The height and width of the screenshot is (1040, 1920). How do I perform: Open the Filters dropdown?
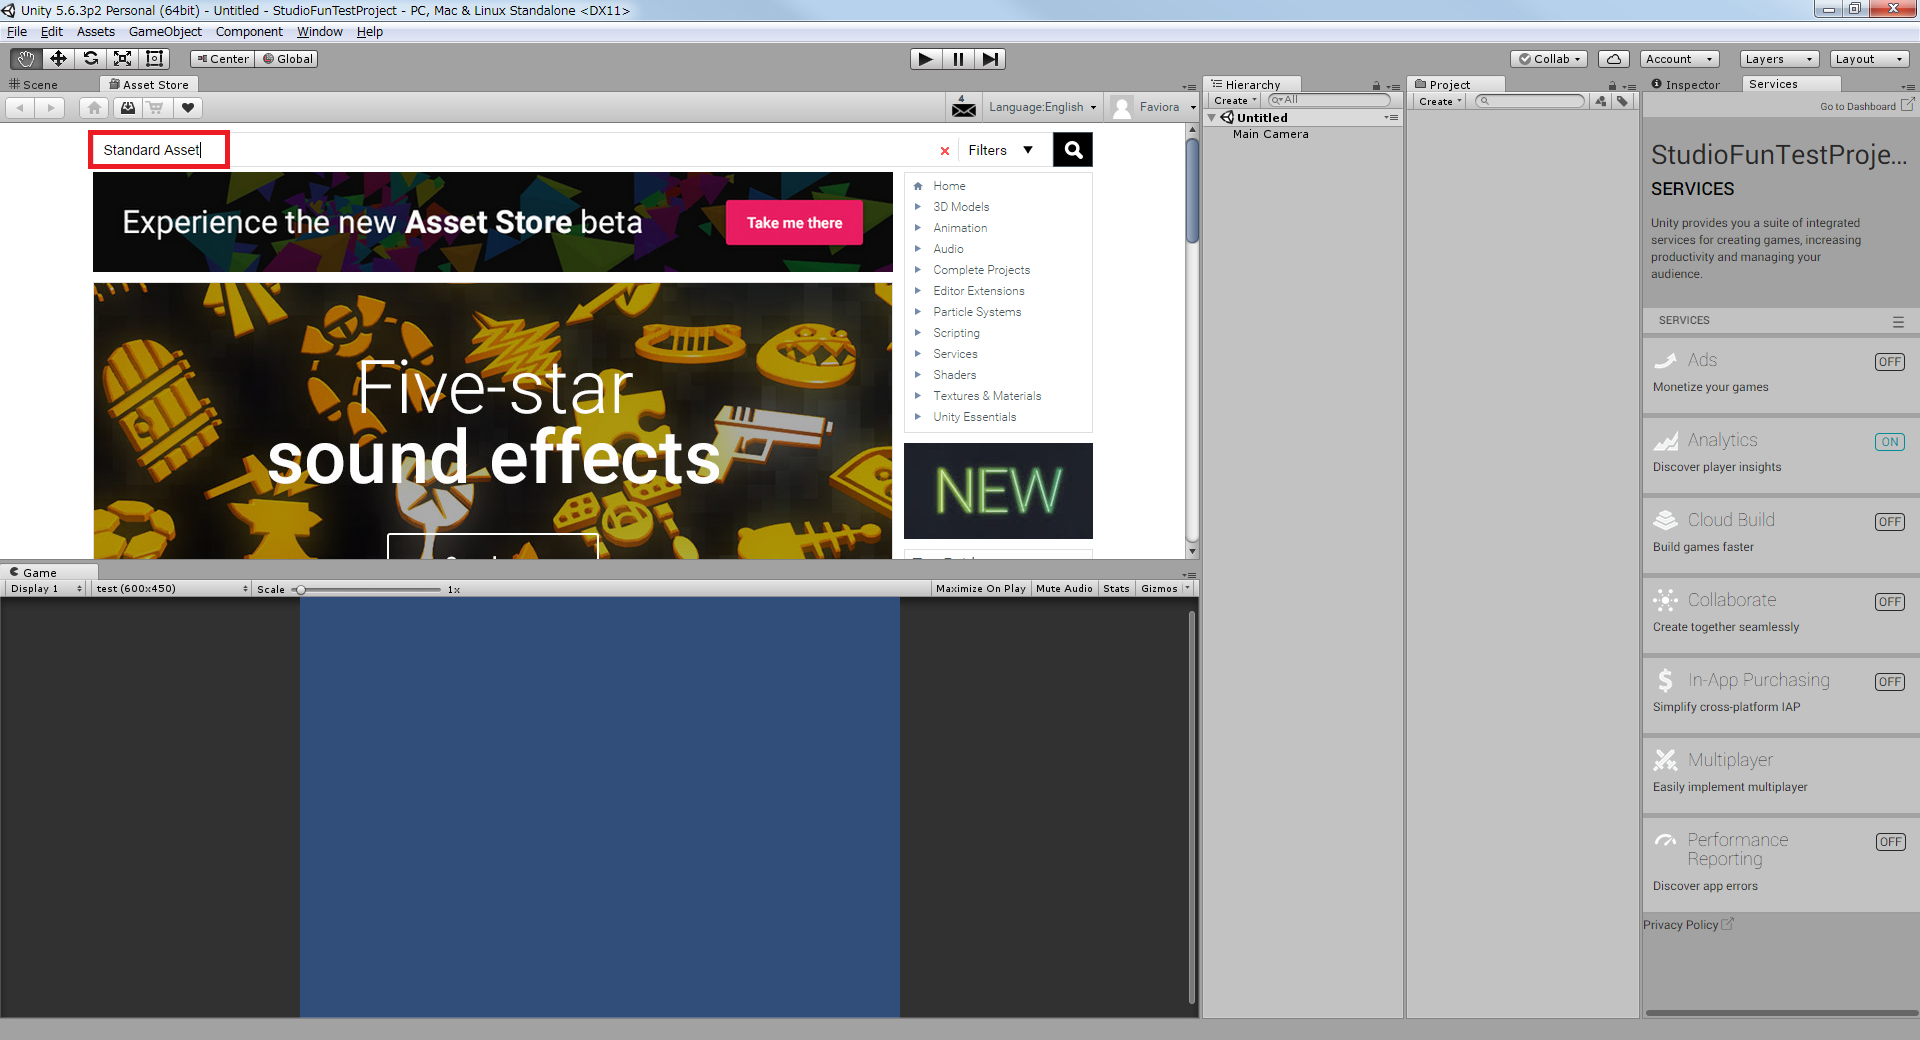1001,150
